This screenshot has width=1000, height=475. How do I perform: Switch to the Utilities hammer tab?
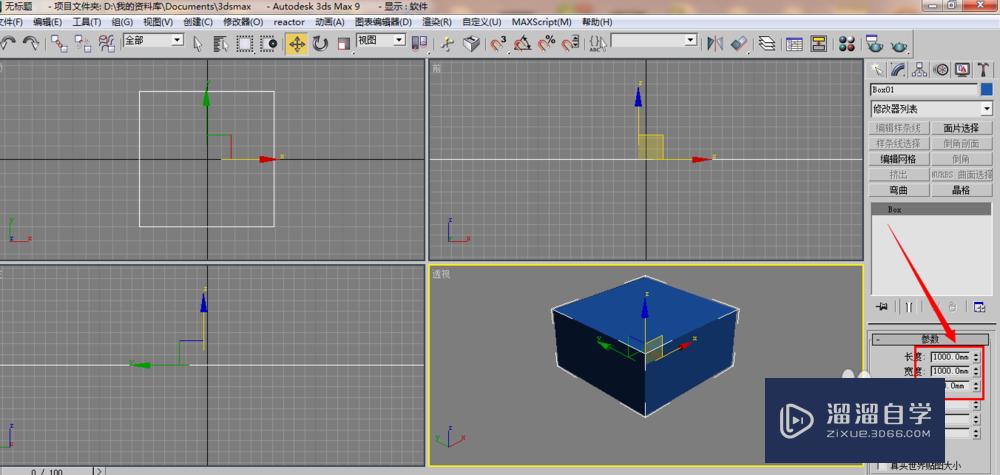984,69
